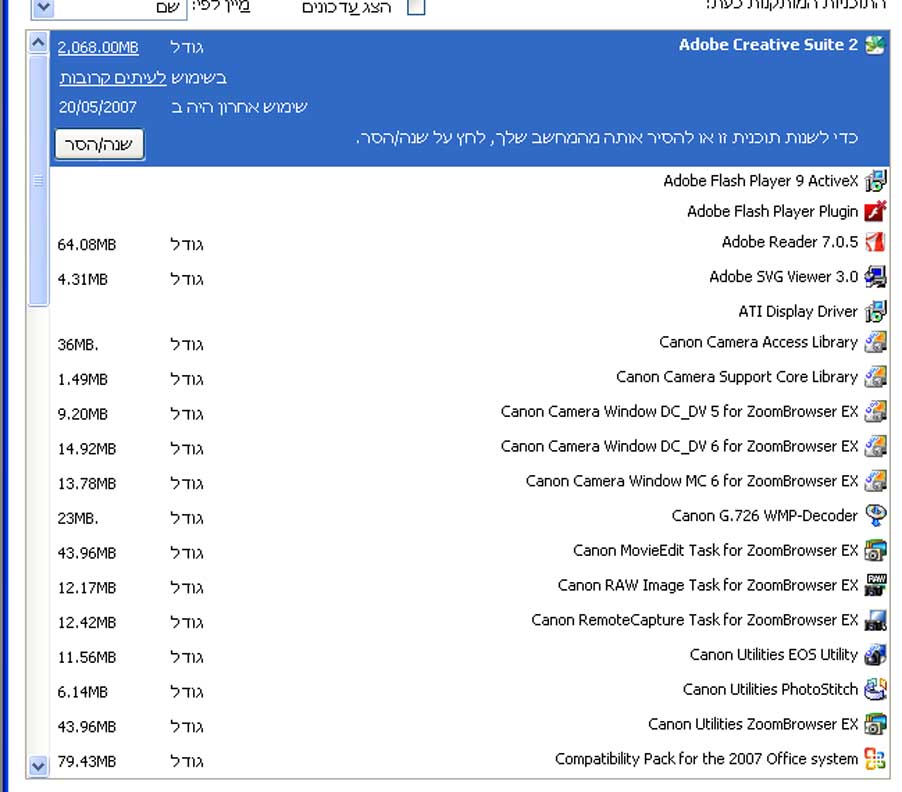Click the Adobe Flash Player Plugin icon

(876, 211)
